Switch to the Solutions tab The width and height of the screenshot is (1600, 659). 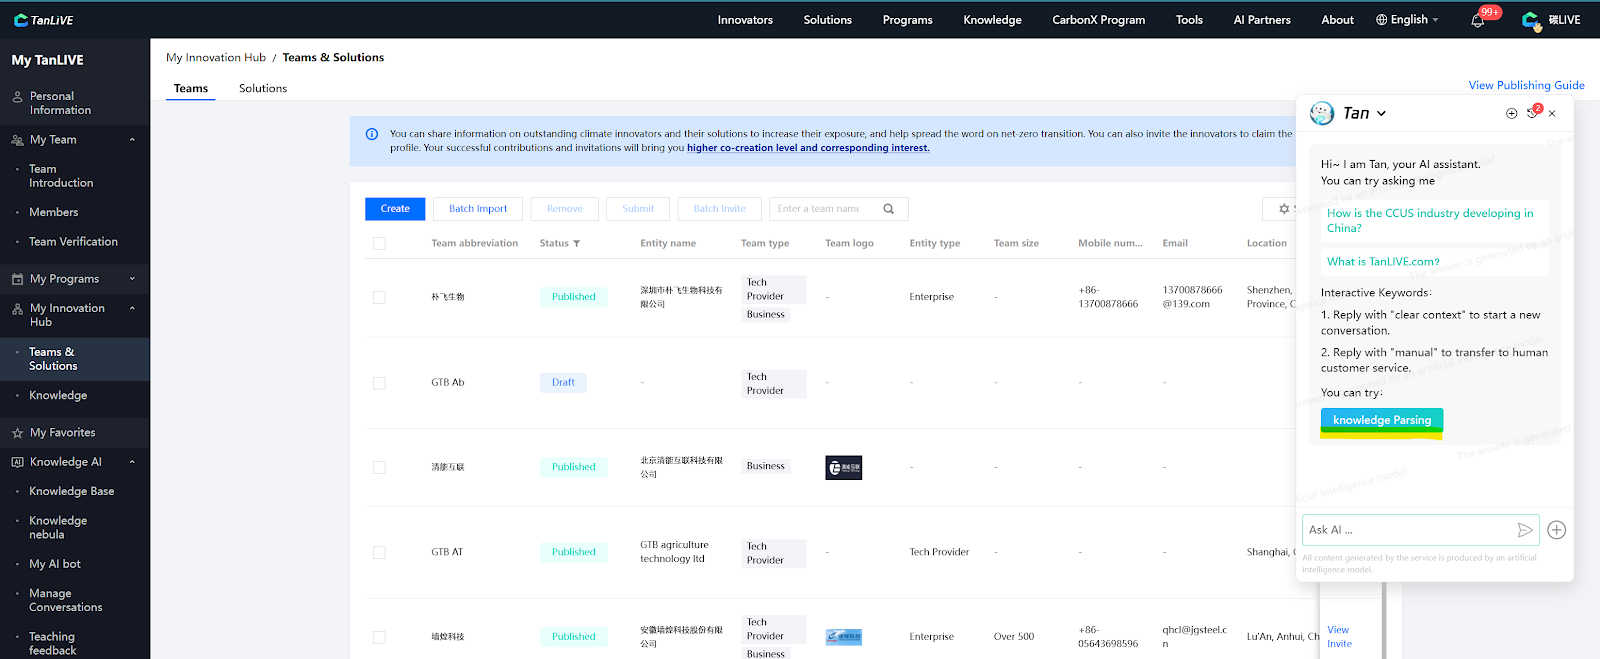pos(262,89)
